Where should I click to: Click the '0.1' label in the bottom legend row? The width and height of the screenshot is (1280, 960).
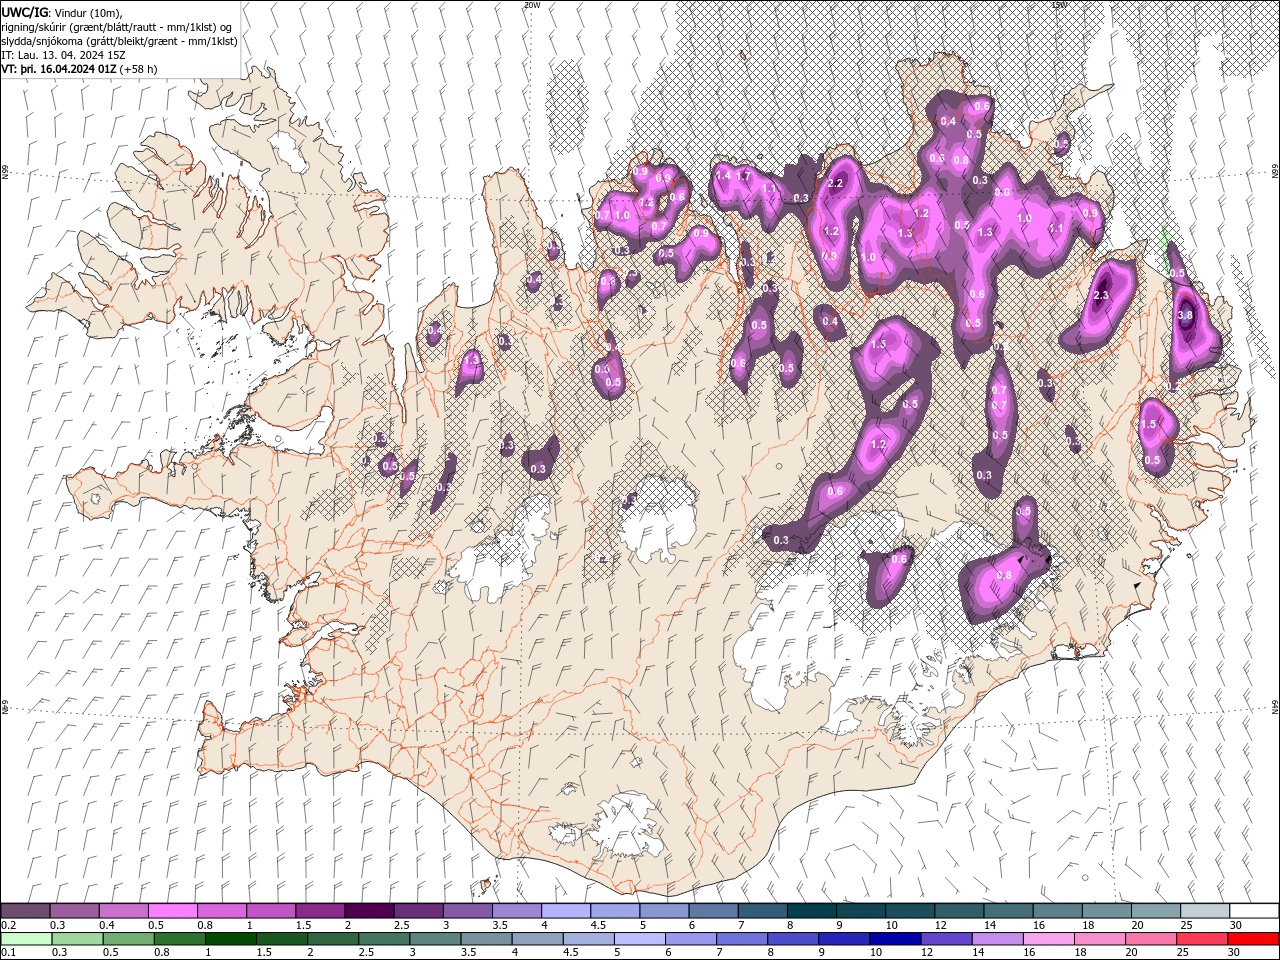tap(9, 952)
